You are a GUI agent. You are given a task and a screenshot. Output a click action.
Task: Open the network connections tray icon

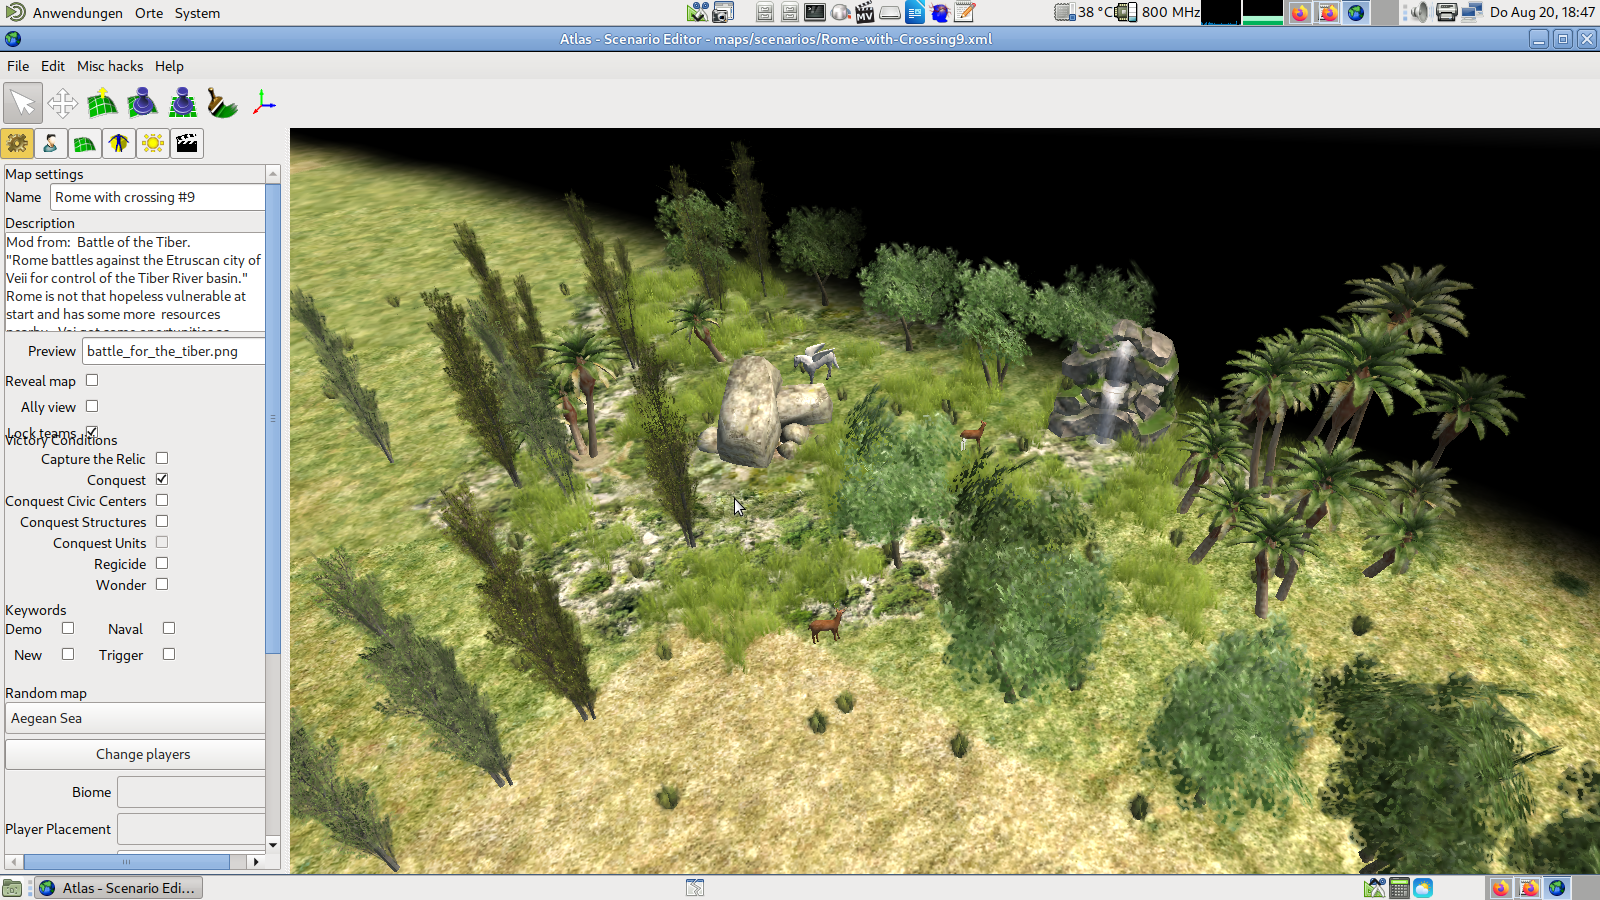point(1471,12)
